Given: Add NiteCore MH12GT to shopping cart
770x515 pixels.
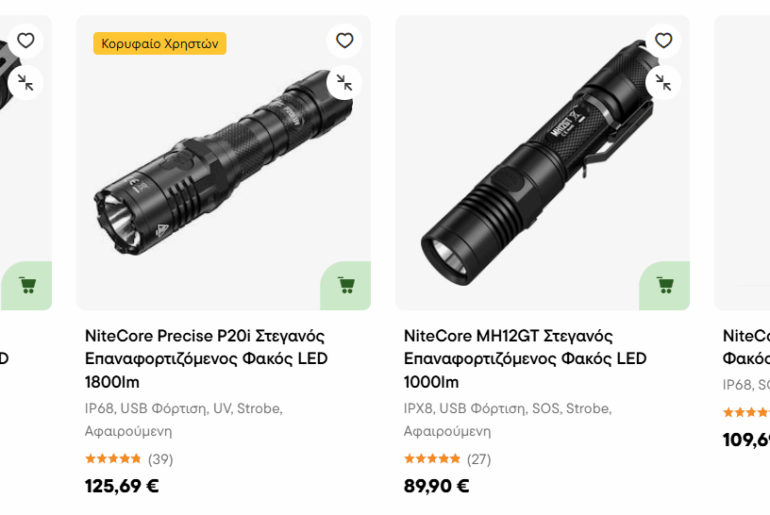Looking at the screenshot, I should click(x=665, y=285).
